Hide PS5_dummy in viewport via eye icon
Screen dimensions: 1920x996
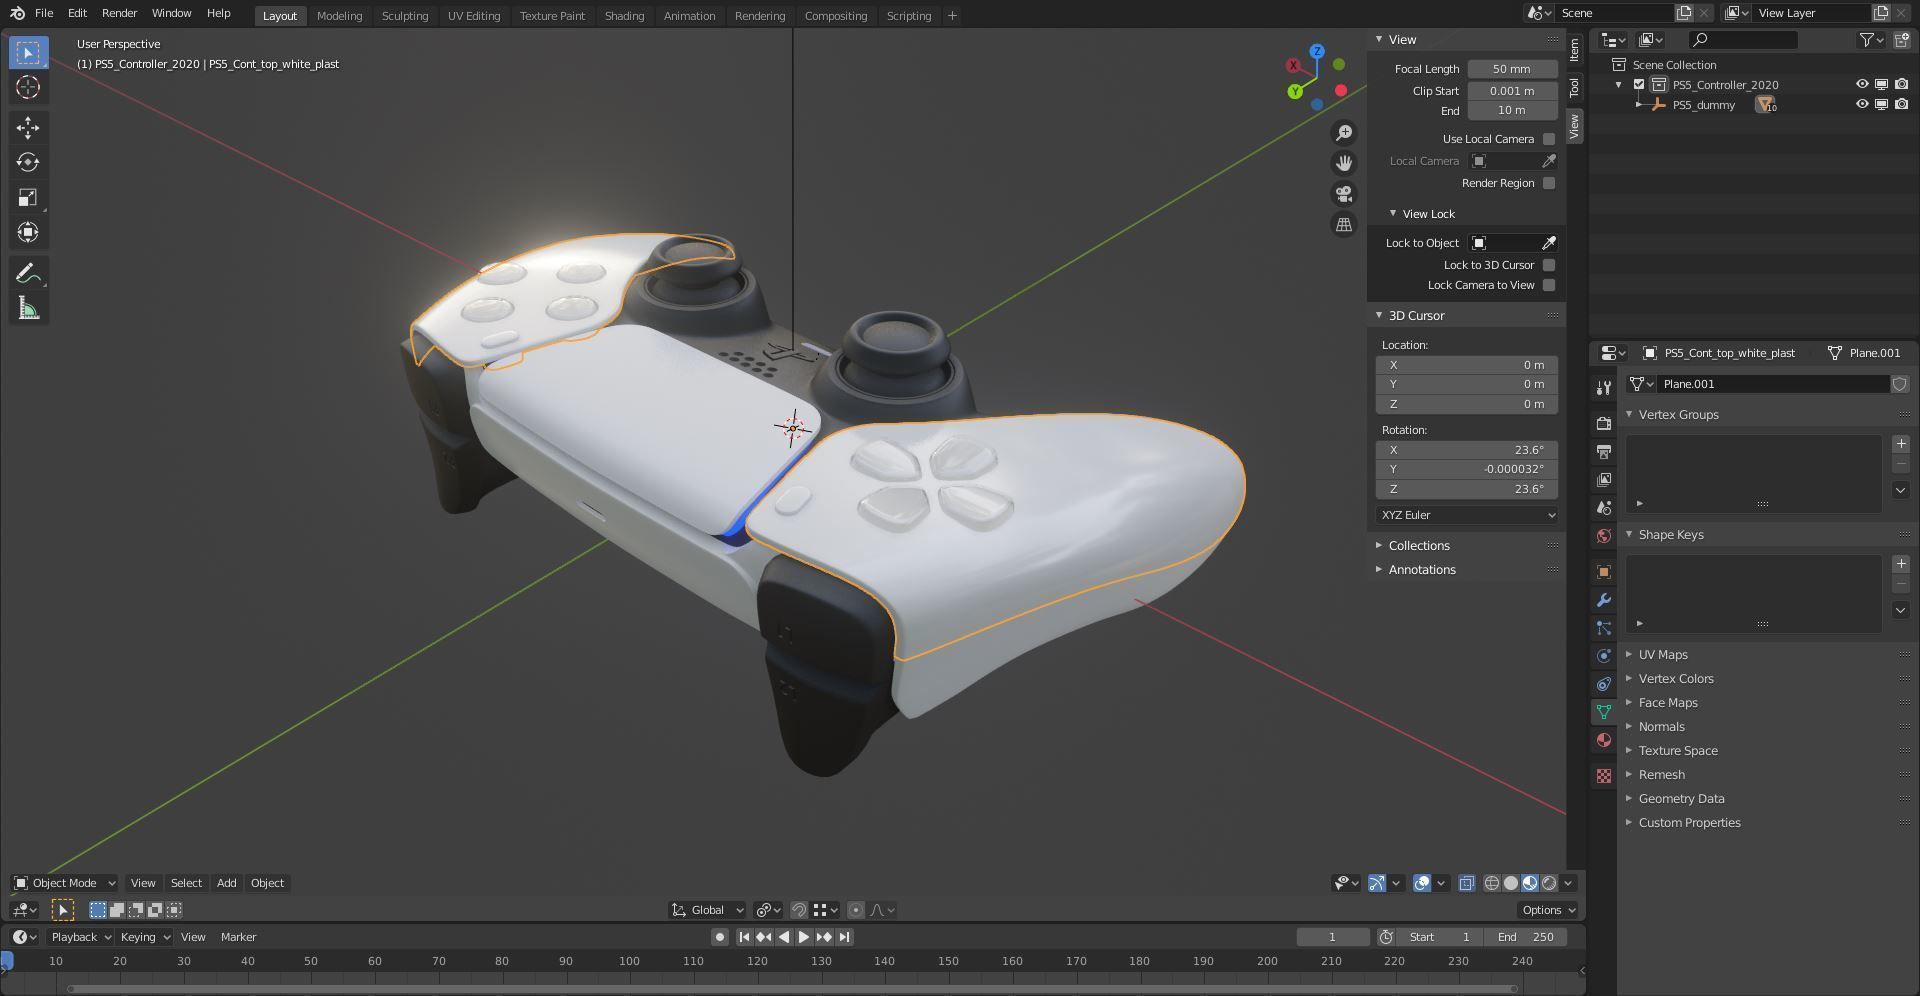1862,104
